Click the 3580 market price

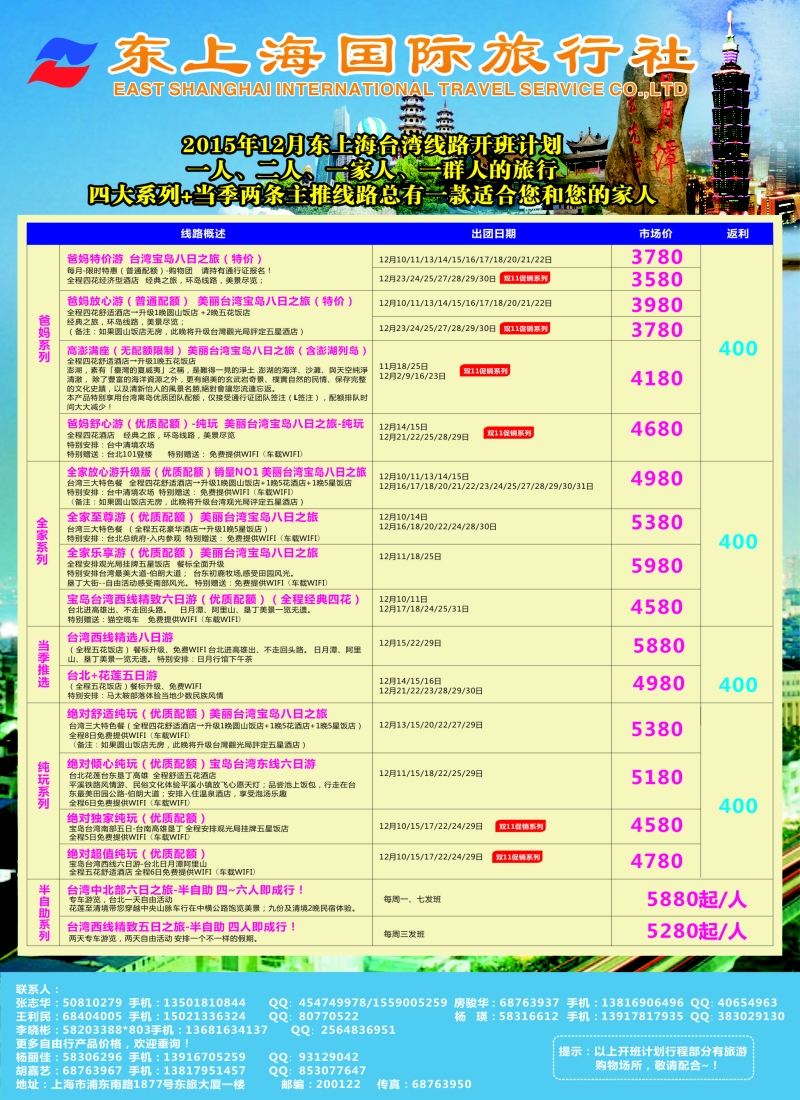pyautogui.click(x=657, y=279)
